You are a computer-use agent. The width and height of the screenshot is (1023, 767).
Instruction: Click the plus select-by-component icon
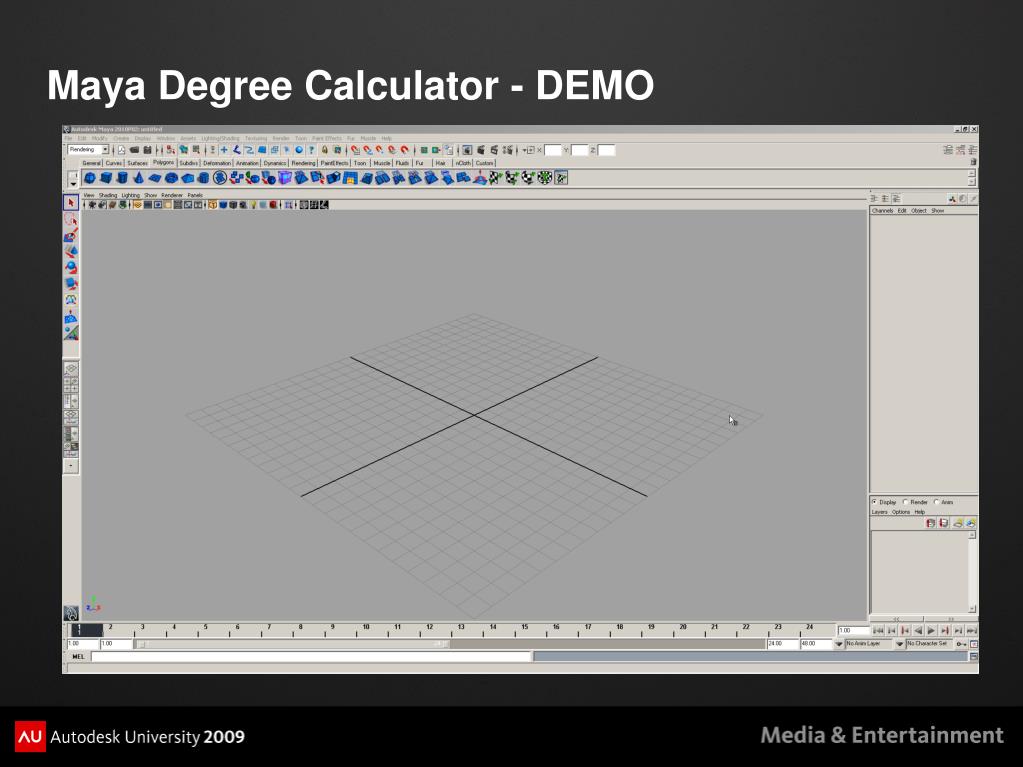click(x=224, y=150)
